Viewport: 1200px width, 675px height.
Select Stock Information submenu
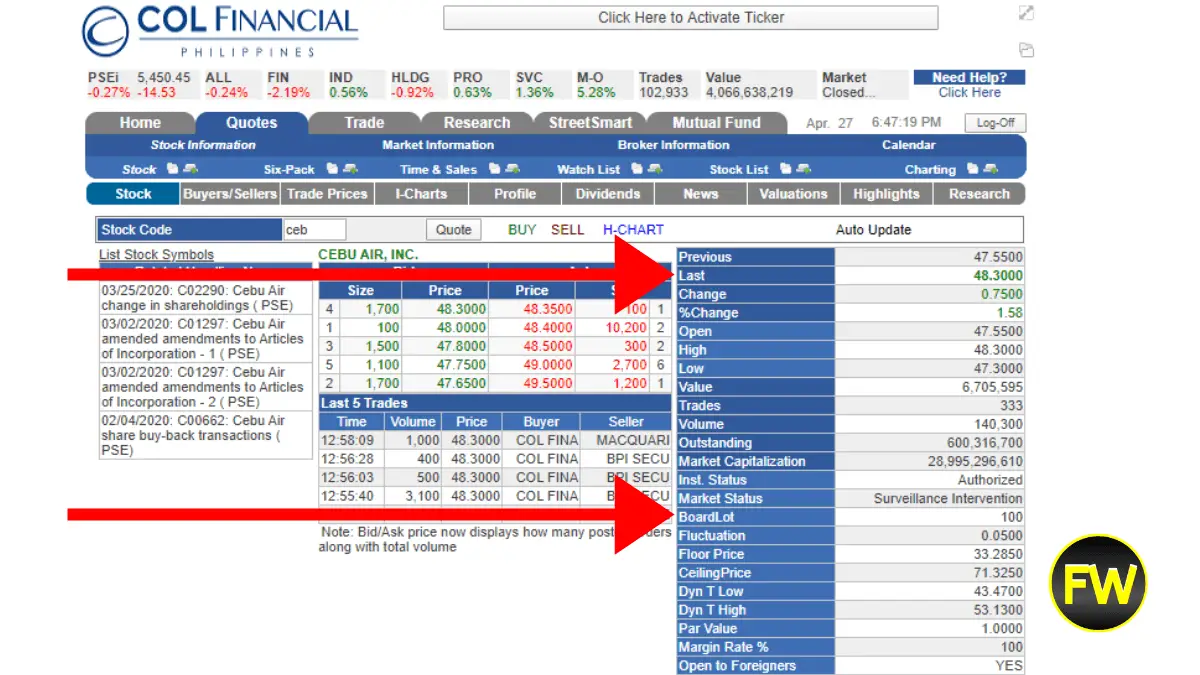(x=203, y=145)
